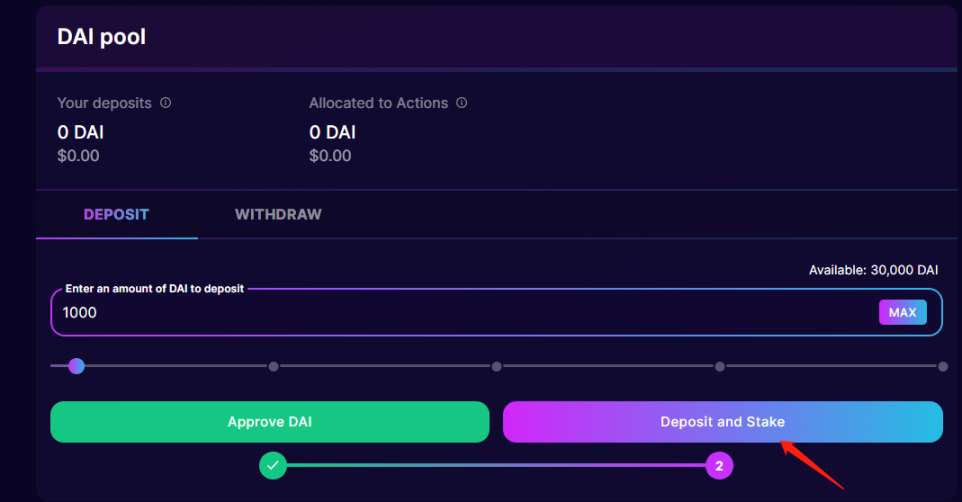Click the progress line between steps
The width and height of the screenshot is (962, 502).
tap(495, 465)
